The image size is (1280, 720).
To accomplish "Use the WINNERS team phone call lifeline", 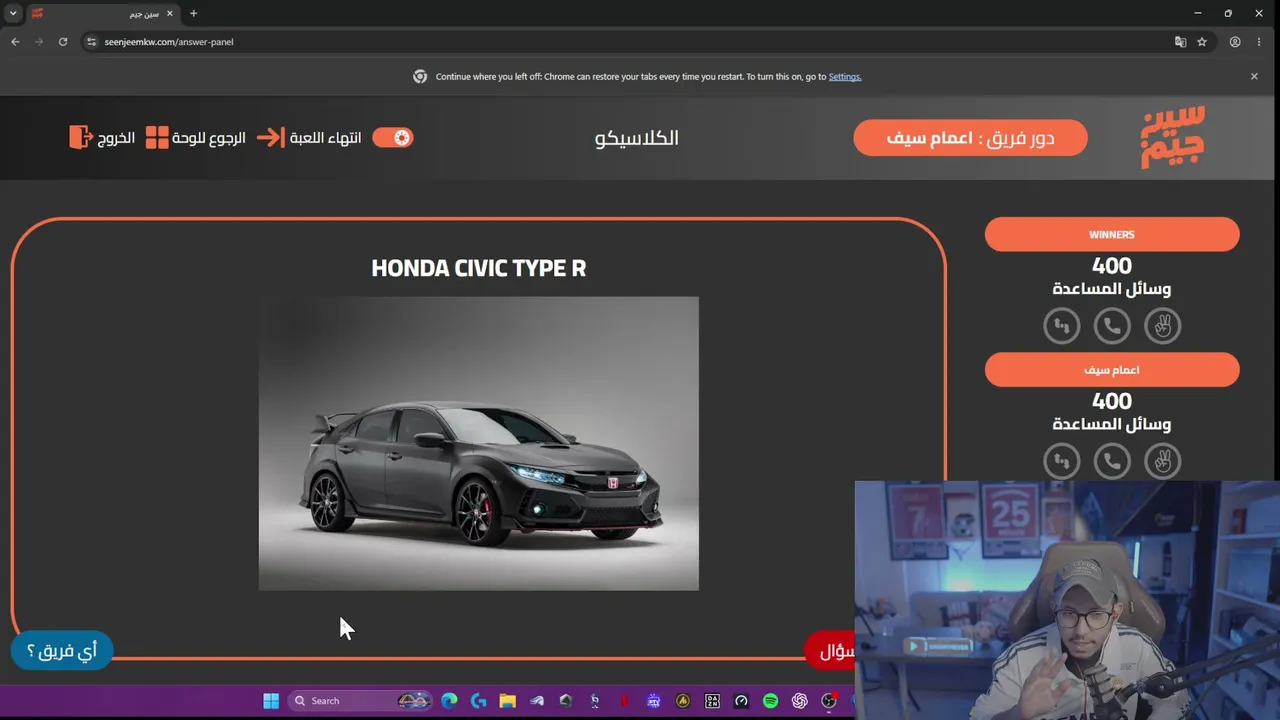I will (x=1112, y=326).
